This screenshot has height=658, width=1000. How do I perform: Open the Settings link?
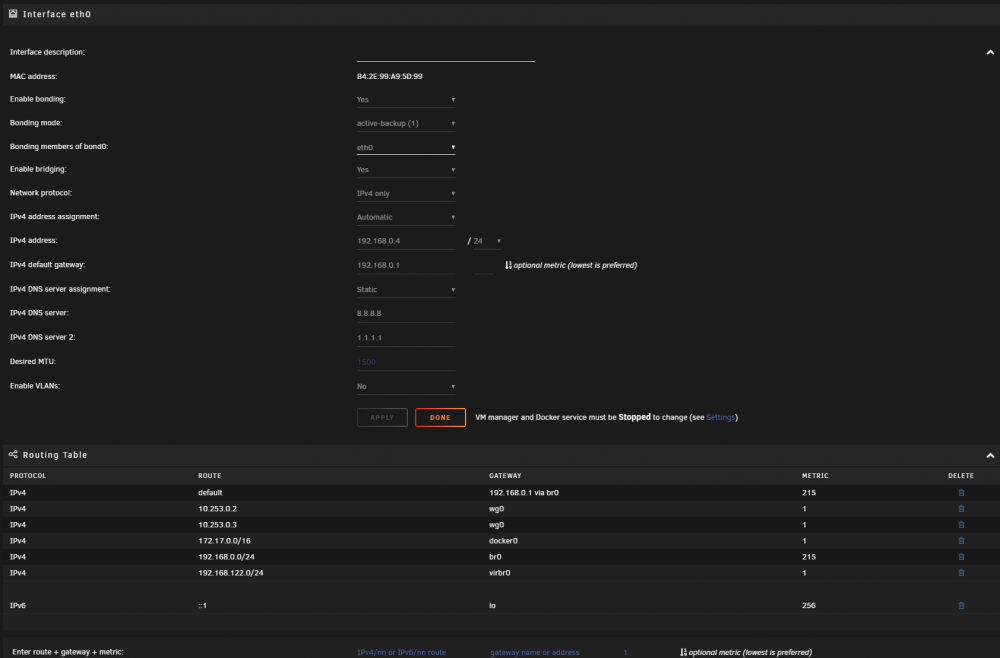(x=720, y=417)
